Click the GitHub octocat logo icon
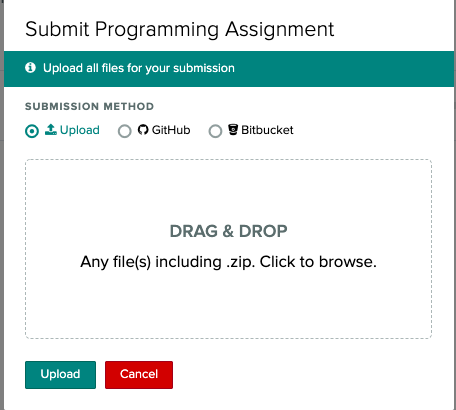Image resolution: width=456 pixels, height=410 pixels. pos(143,129)
